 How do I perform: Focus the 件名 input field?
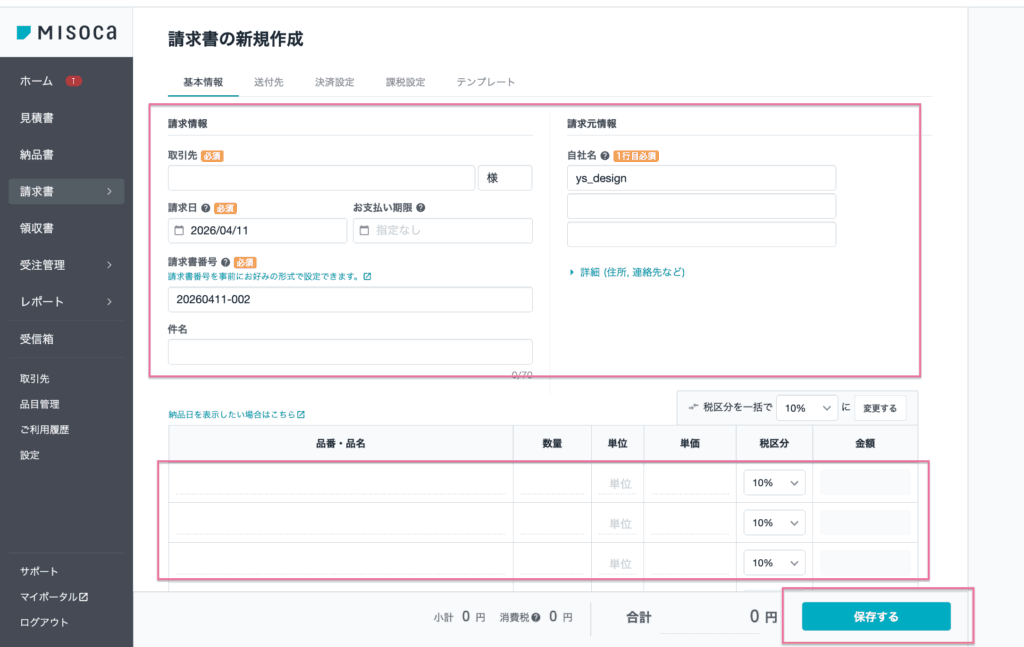[350, 352]
